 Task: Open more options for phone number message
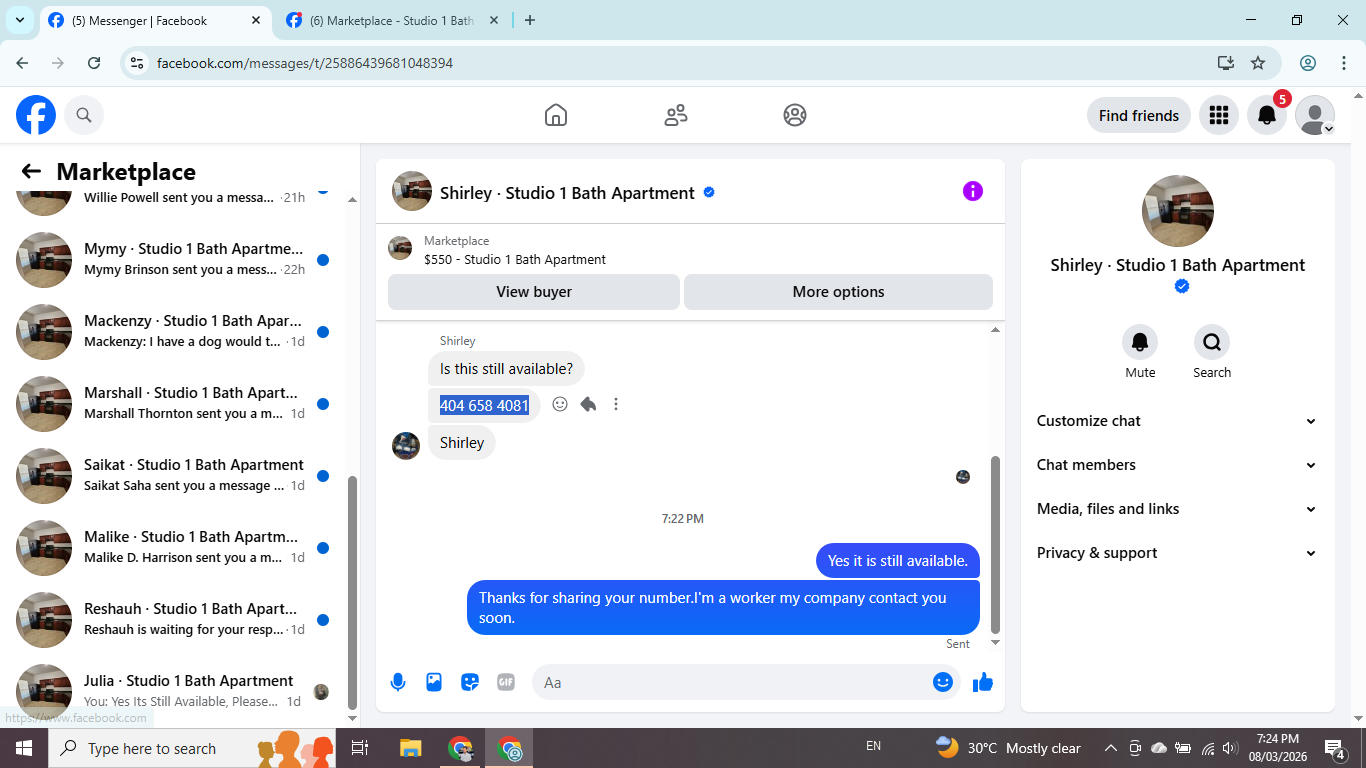tap(616, 404)
